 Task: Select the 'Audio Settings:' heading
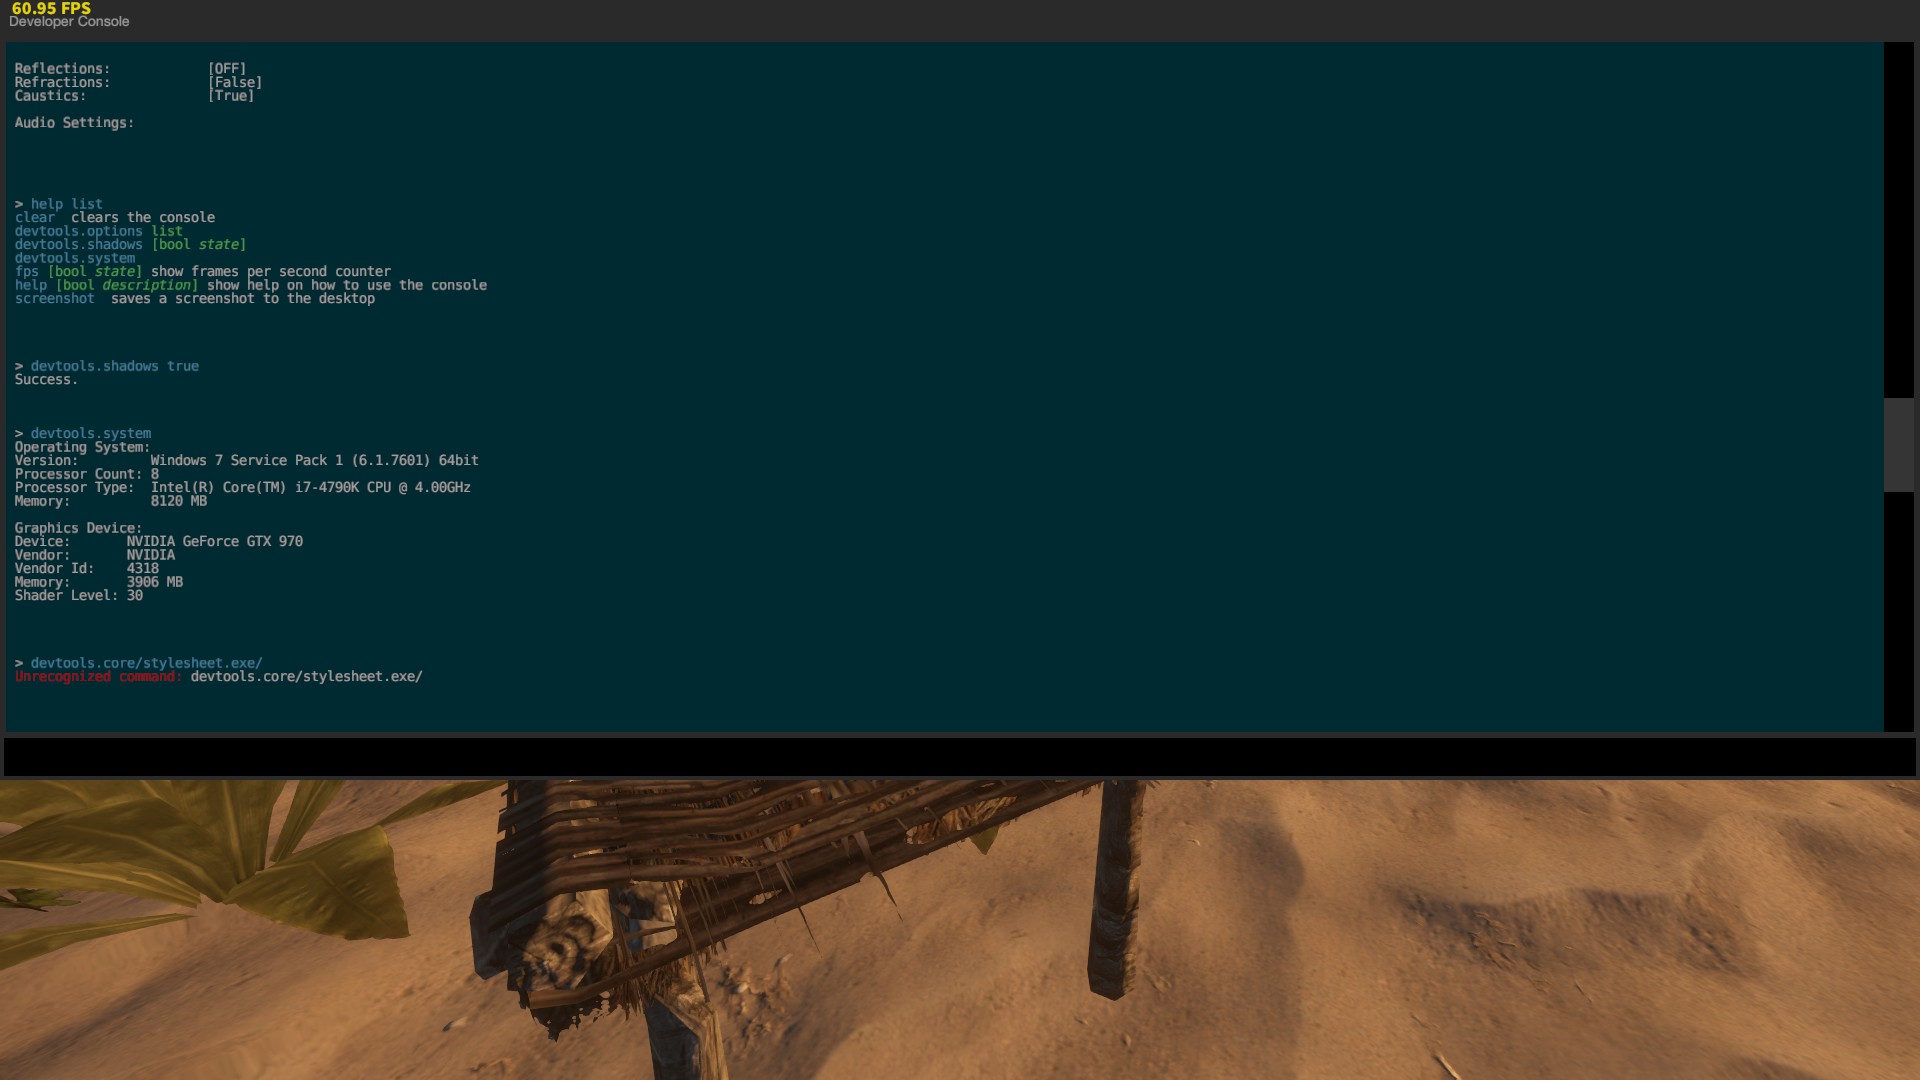click(74, 123)
